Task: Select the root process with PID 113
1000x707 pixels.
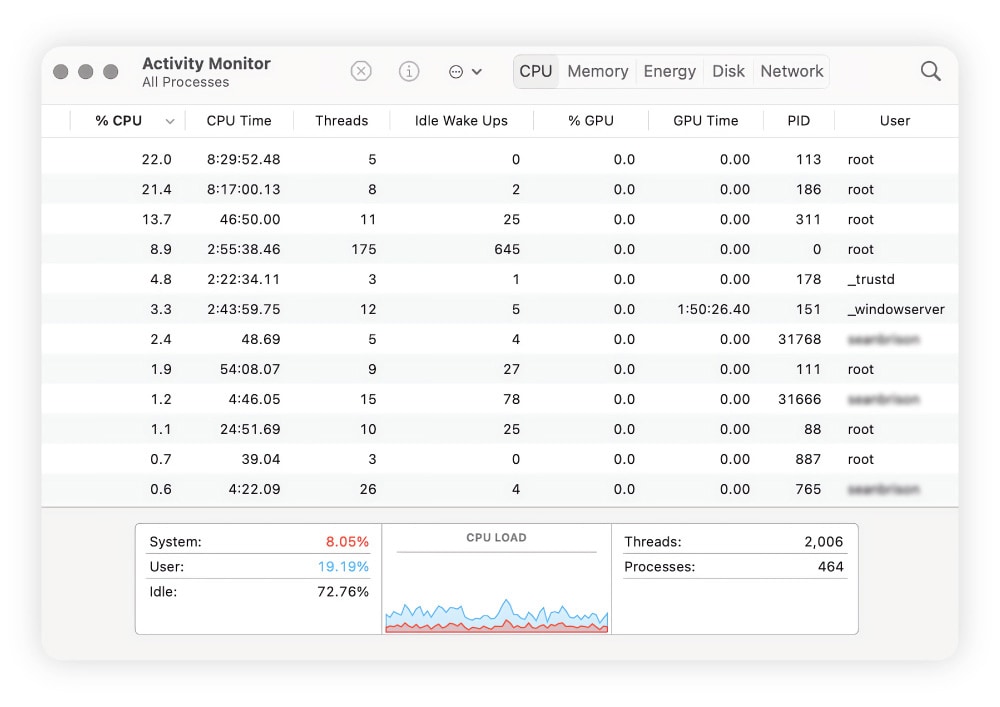Action: tap(500, 159)
